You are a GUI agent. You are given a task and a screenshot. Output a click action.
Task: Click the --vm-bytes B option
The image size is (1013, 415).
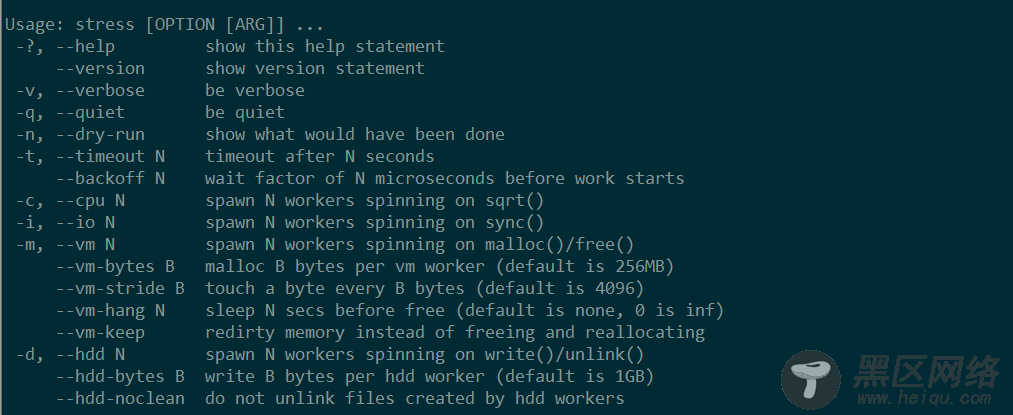(x=115, y=266)
